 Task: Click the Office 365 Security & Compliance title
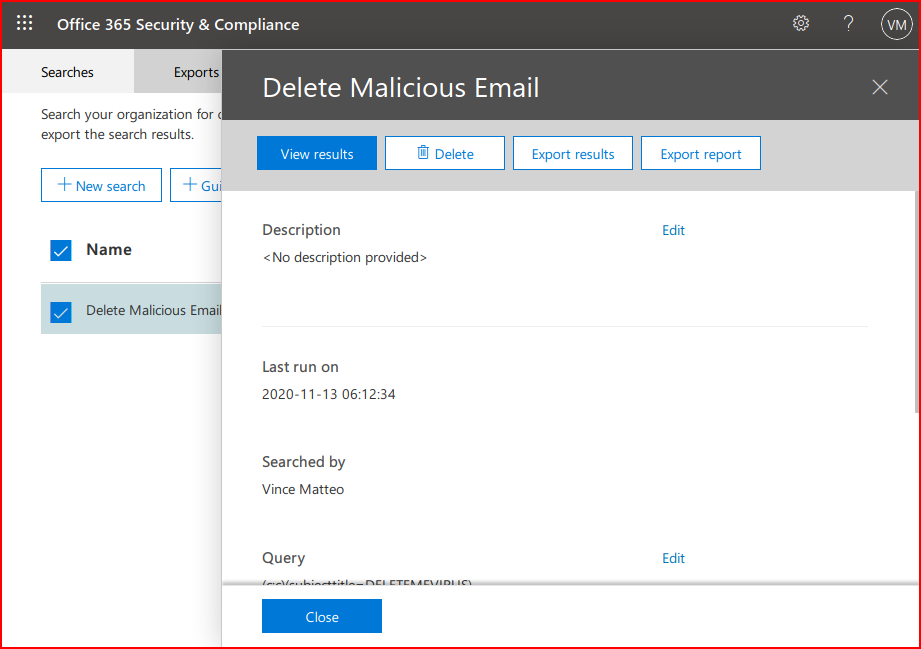(178, 25)
